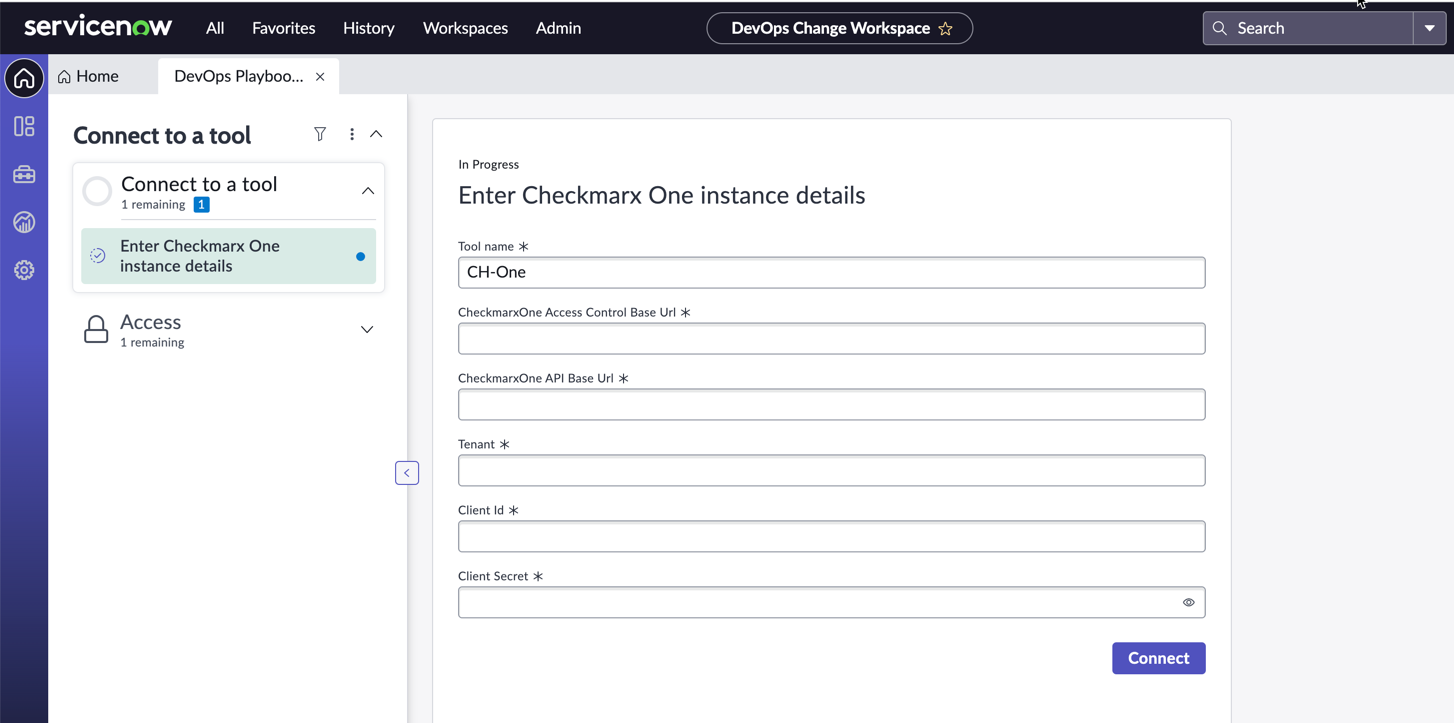
Task: Switch to the Home tab
Action: pyautogui.click(x=89, y=76)
